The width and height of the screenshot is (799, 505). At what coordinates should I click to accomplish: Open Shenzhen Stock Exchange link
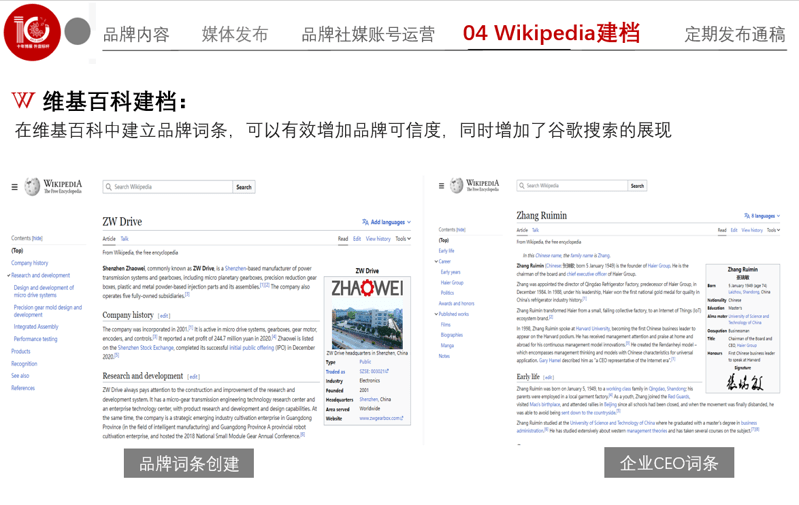pyautogui.click(x=146, y=348)
